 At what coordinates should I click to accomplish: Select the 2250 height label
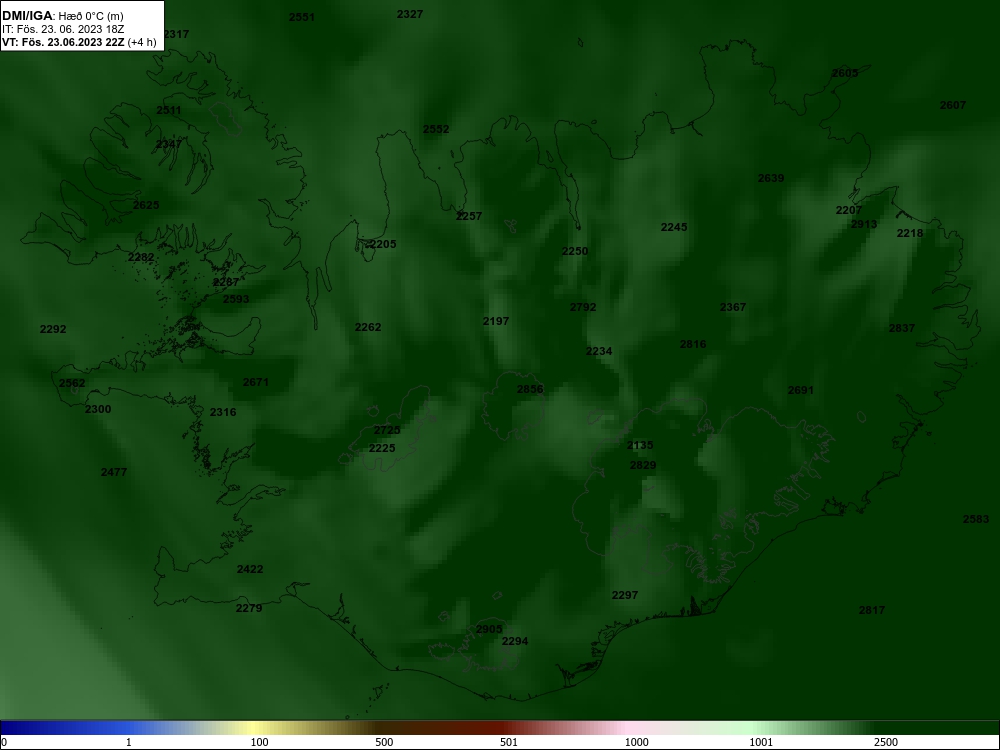pyautogui.click(x=575, y=251)
